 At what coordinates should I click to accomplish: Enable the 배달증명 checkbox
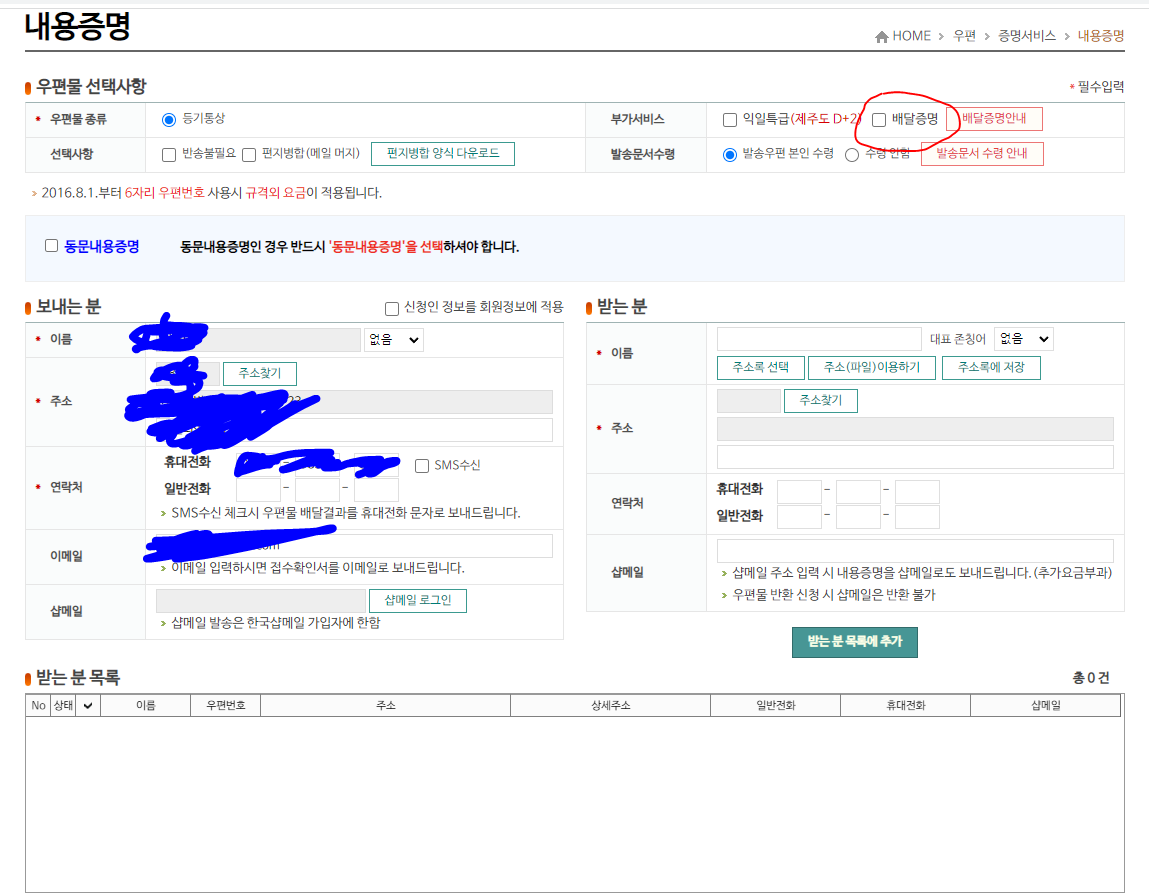tap(879, 119)
